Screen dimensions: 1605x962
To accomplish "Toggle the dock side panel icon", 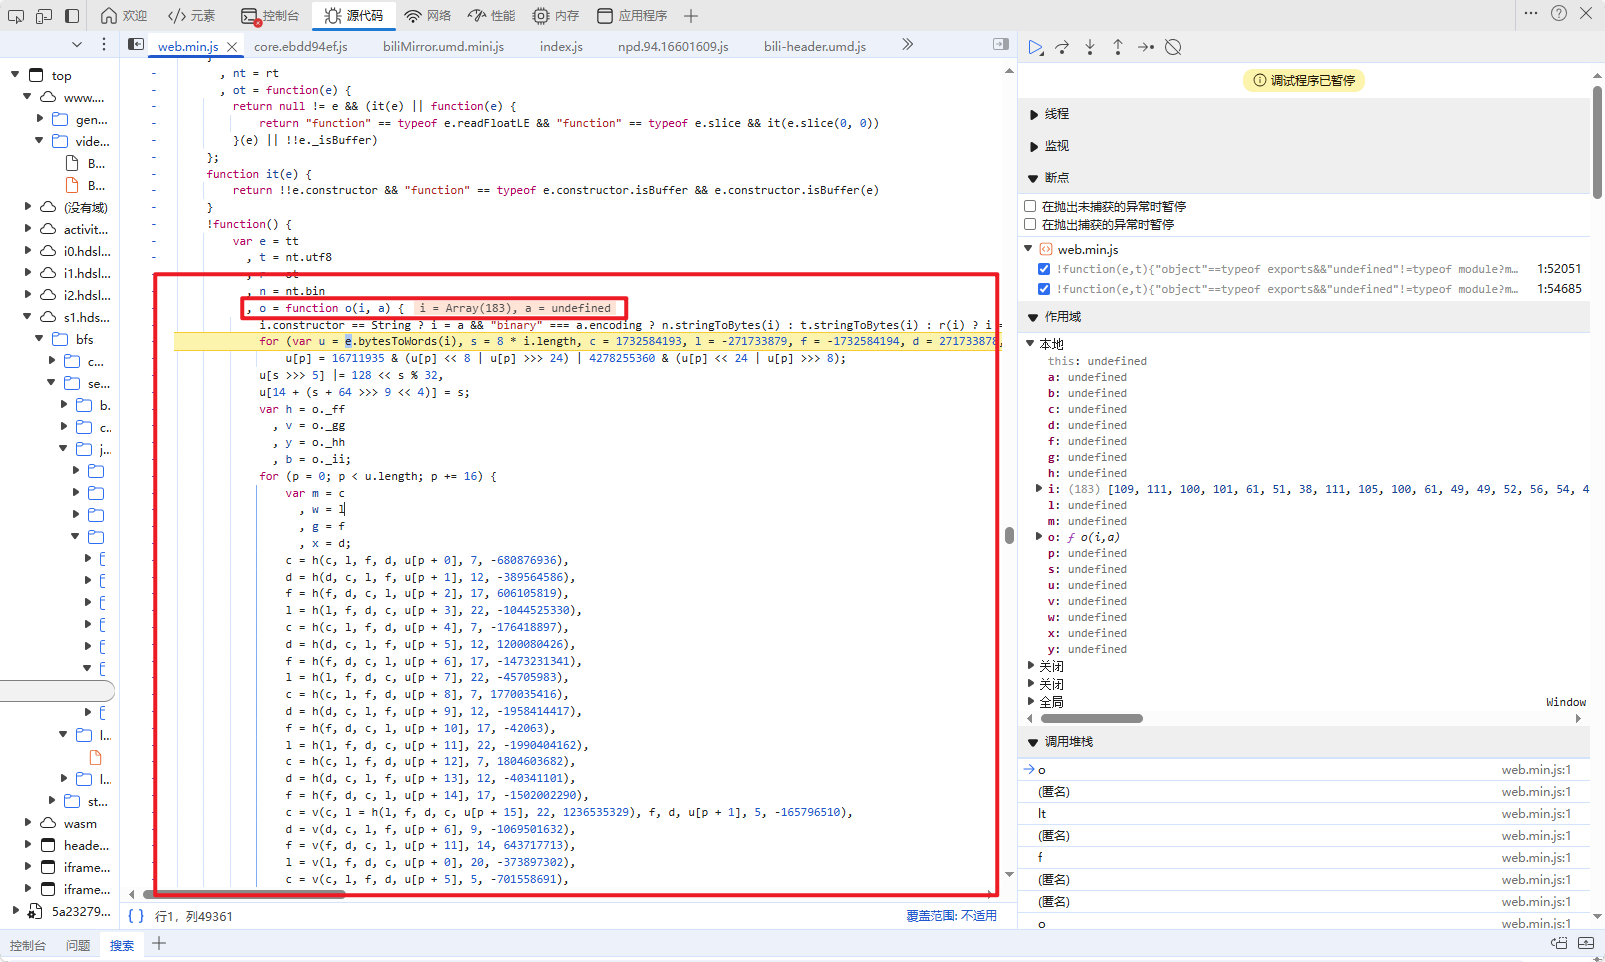I will point(72,16).
